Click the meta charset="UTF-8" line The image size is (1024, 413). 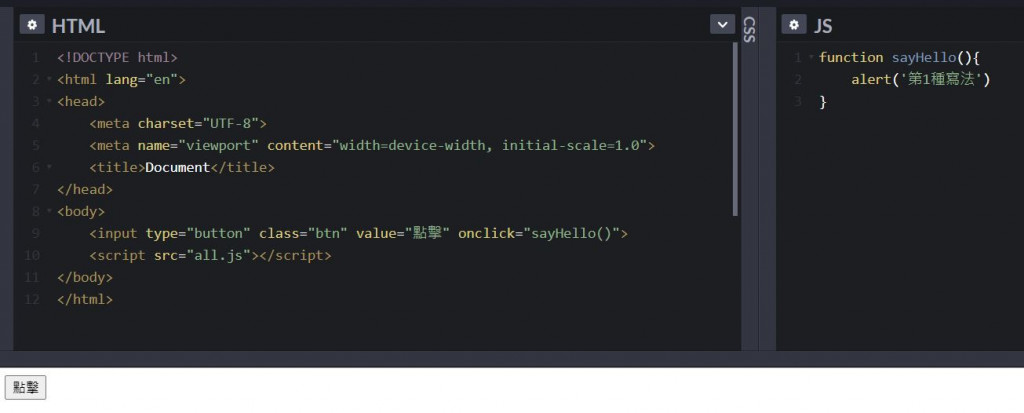pos(178,124)
